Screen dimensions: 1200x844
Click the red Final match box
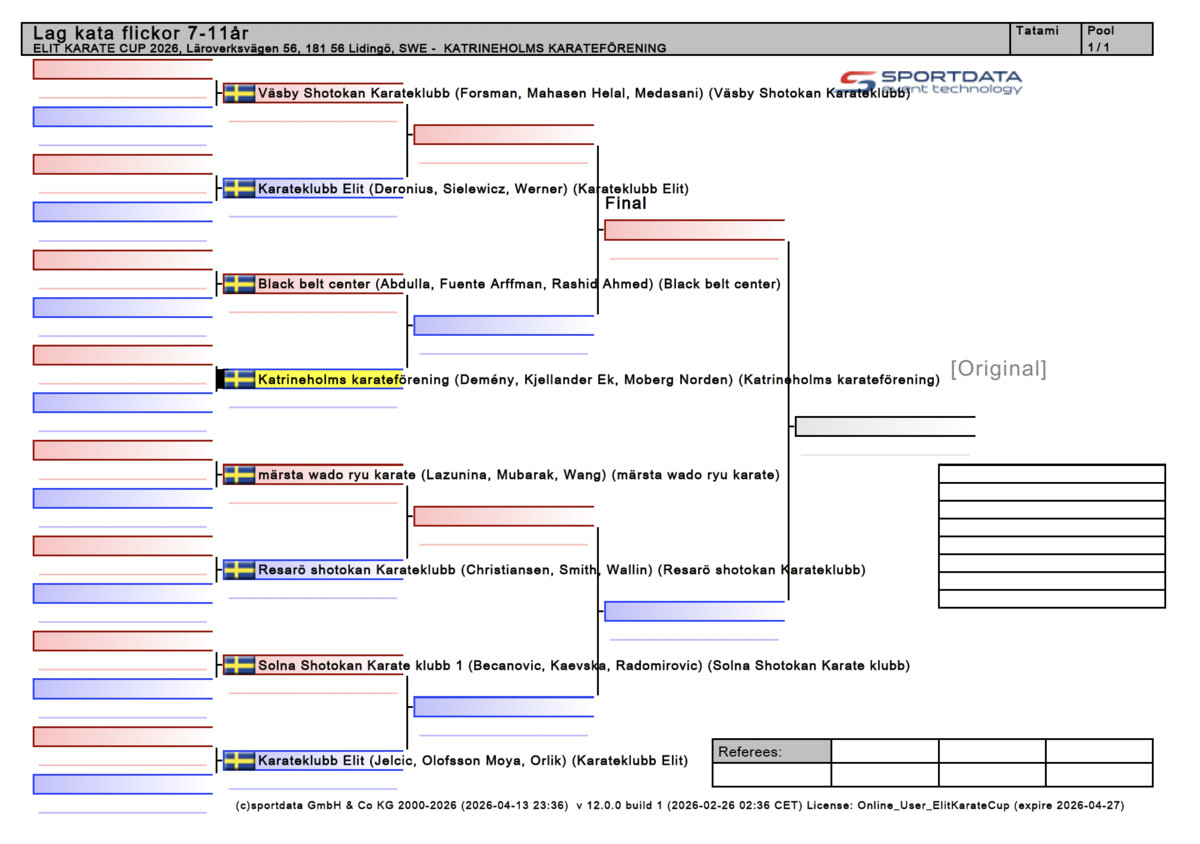coord(694,230)
